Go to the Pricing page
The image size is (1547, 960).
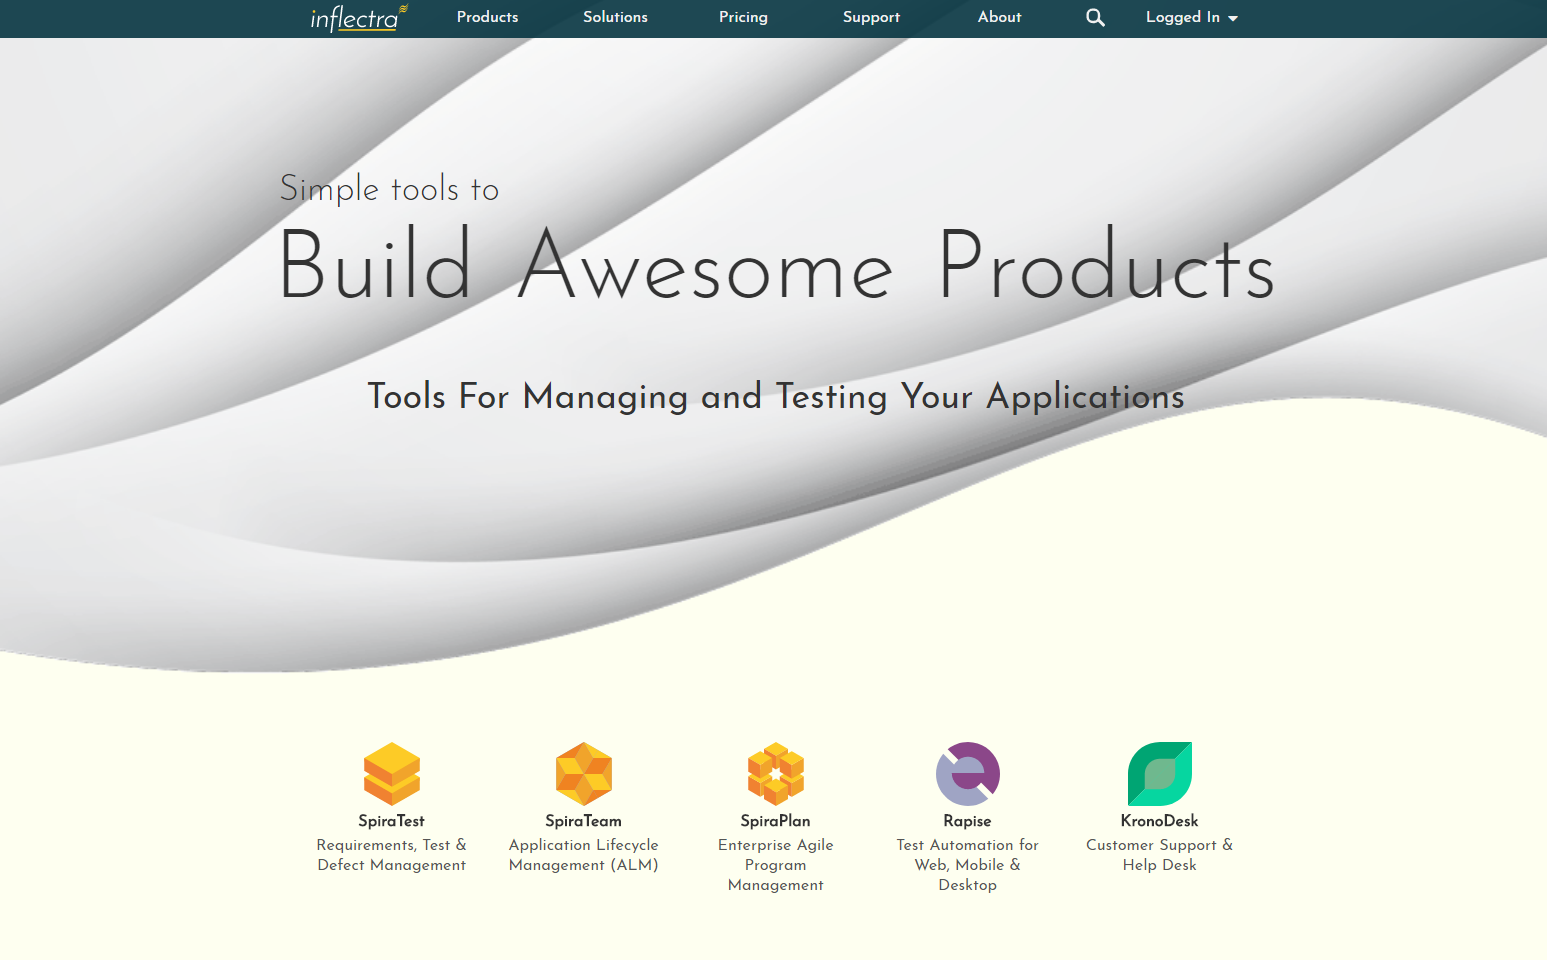click(x=743, y=18)
